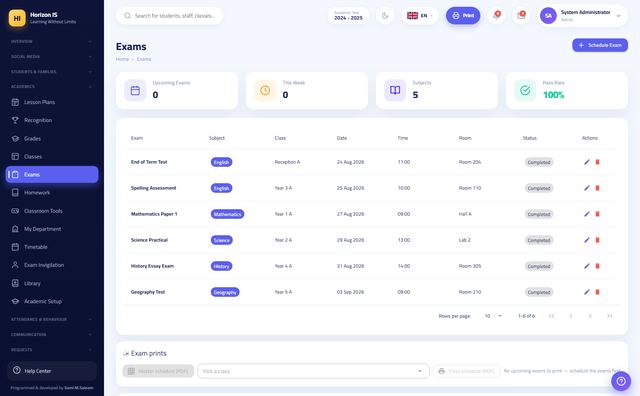This screenshot has width=640, height=396.
Task: Open Library in the sidebar
Action: (x=52, y=283)
